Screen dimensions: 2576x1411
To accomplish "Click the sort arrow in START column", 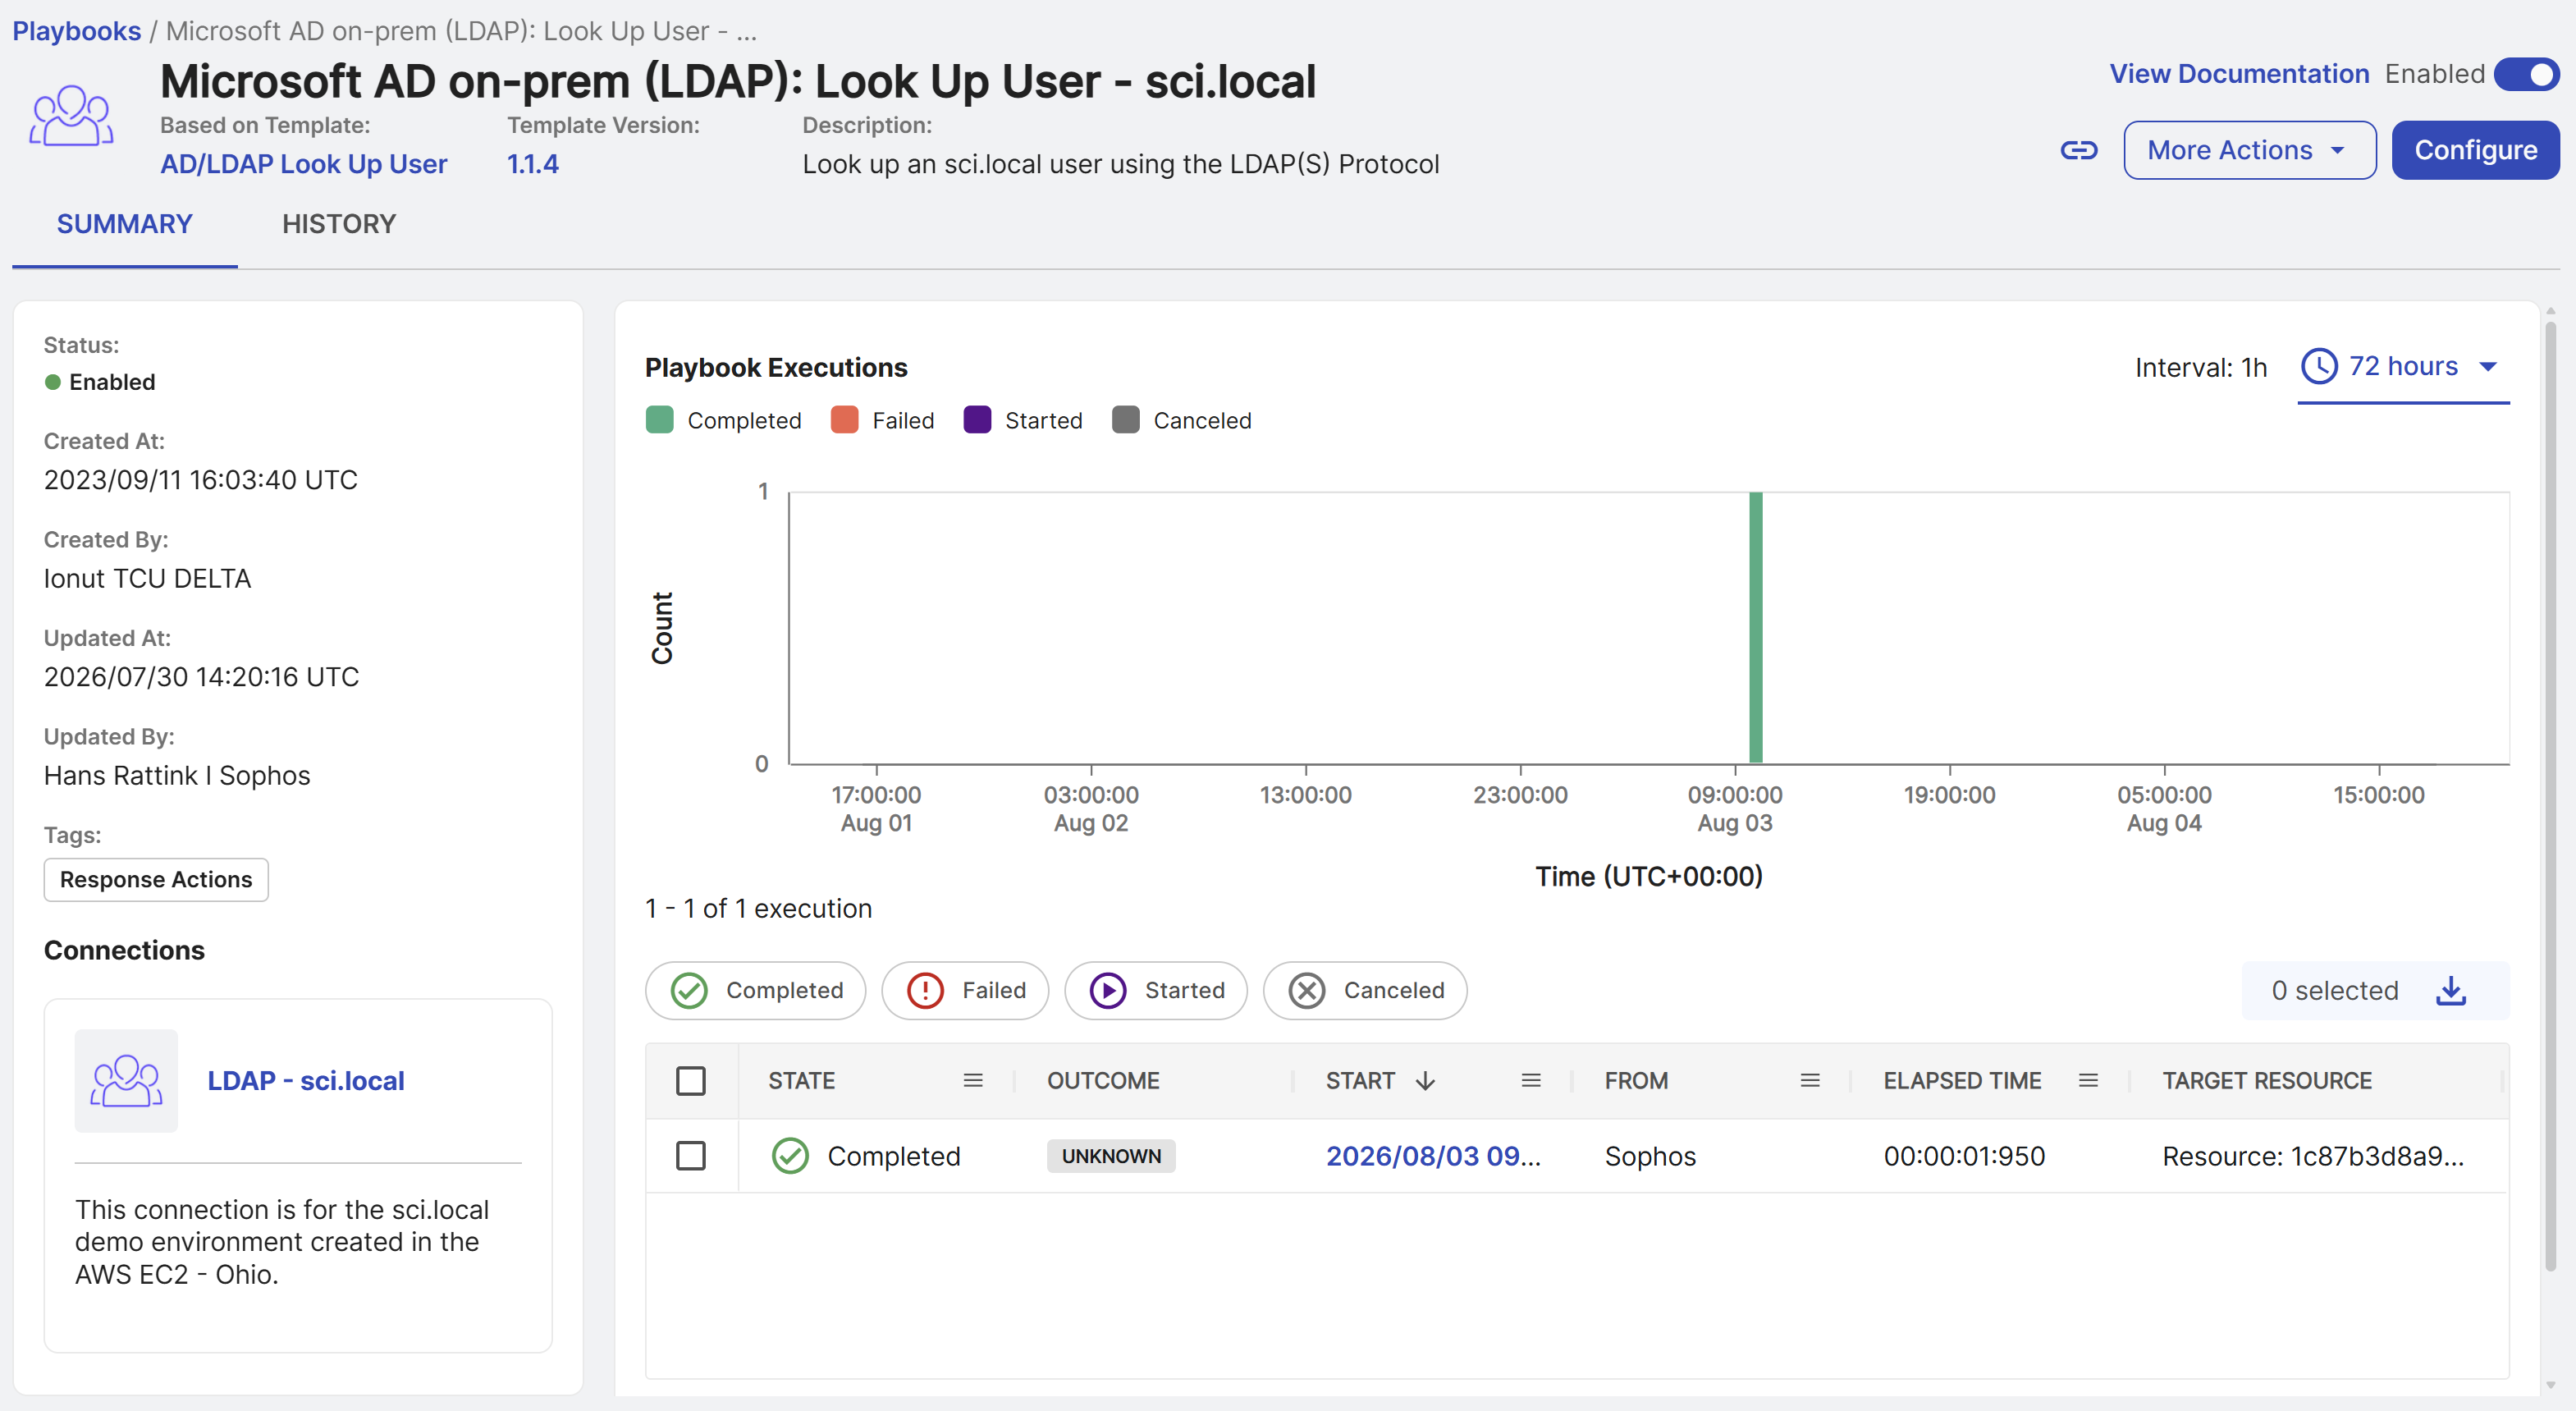I will coord(1426,1081).
